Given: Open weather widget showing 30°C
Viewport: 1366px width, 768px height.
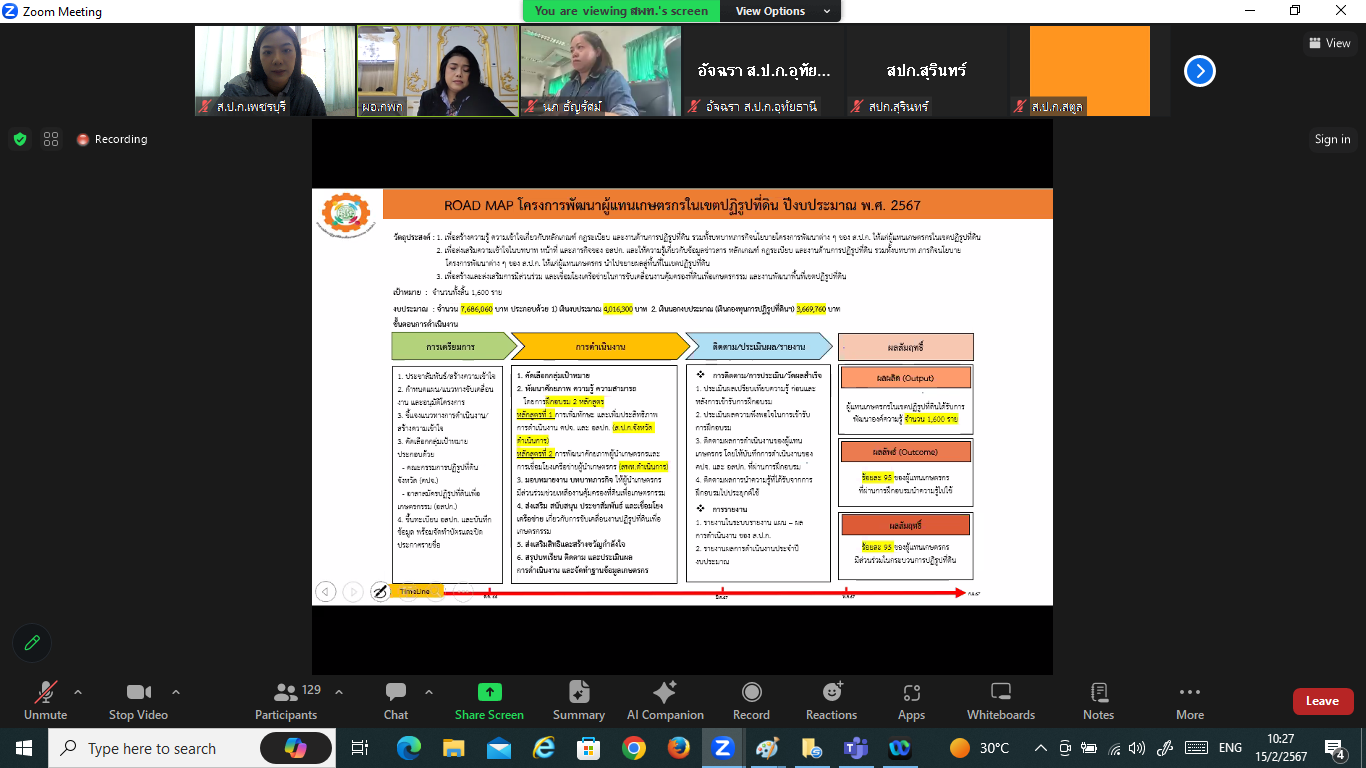Looking at the screenshot, I should (980, 748).
